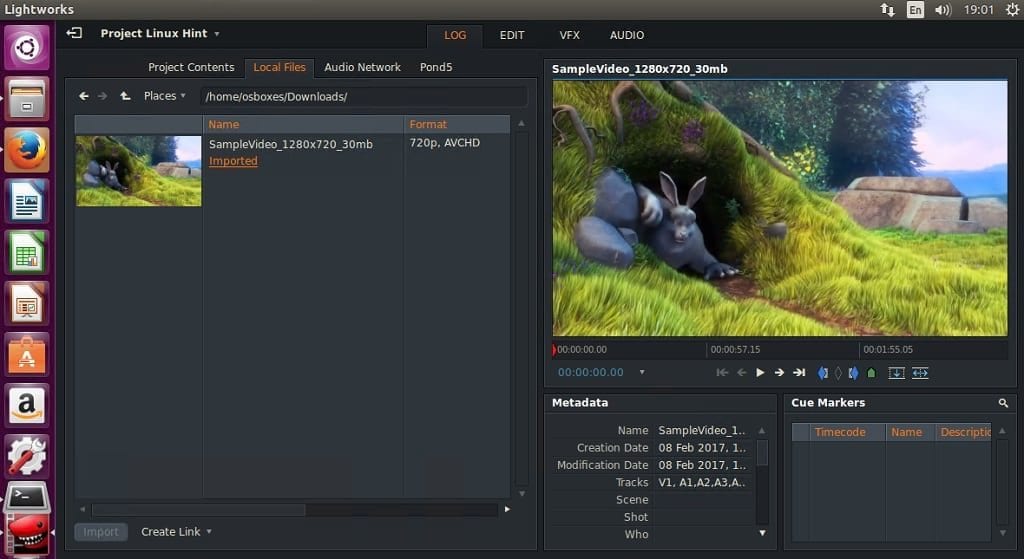This screenshot has height=559, width=1024.
Task: Mark the Out point
Action: (854, 373)
